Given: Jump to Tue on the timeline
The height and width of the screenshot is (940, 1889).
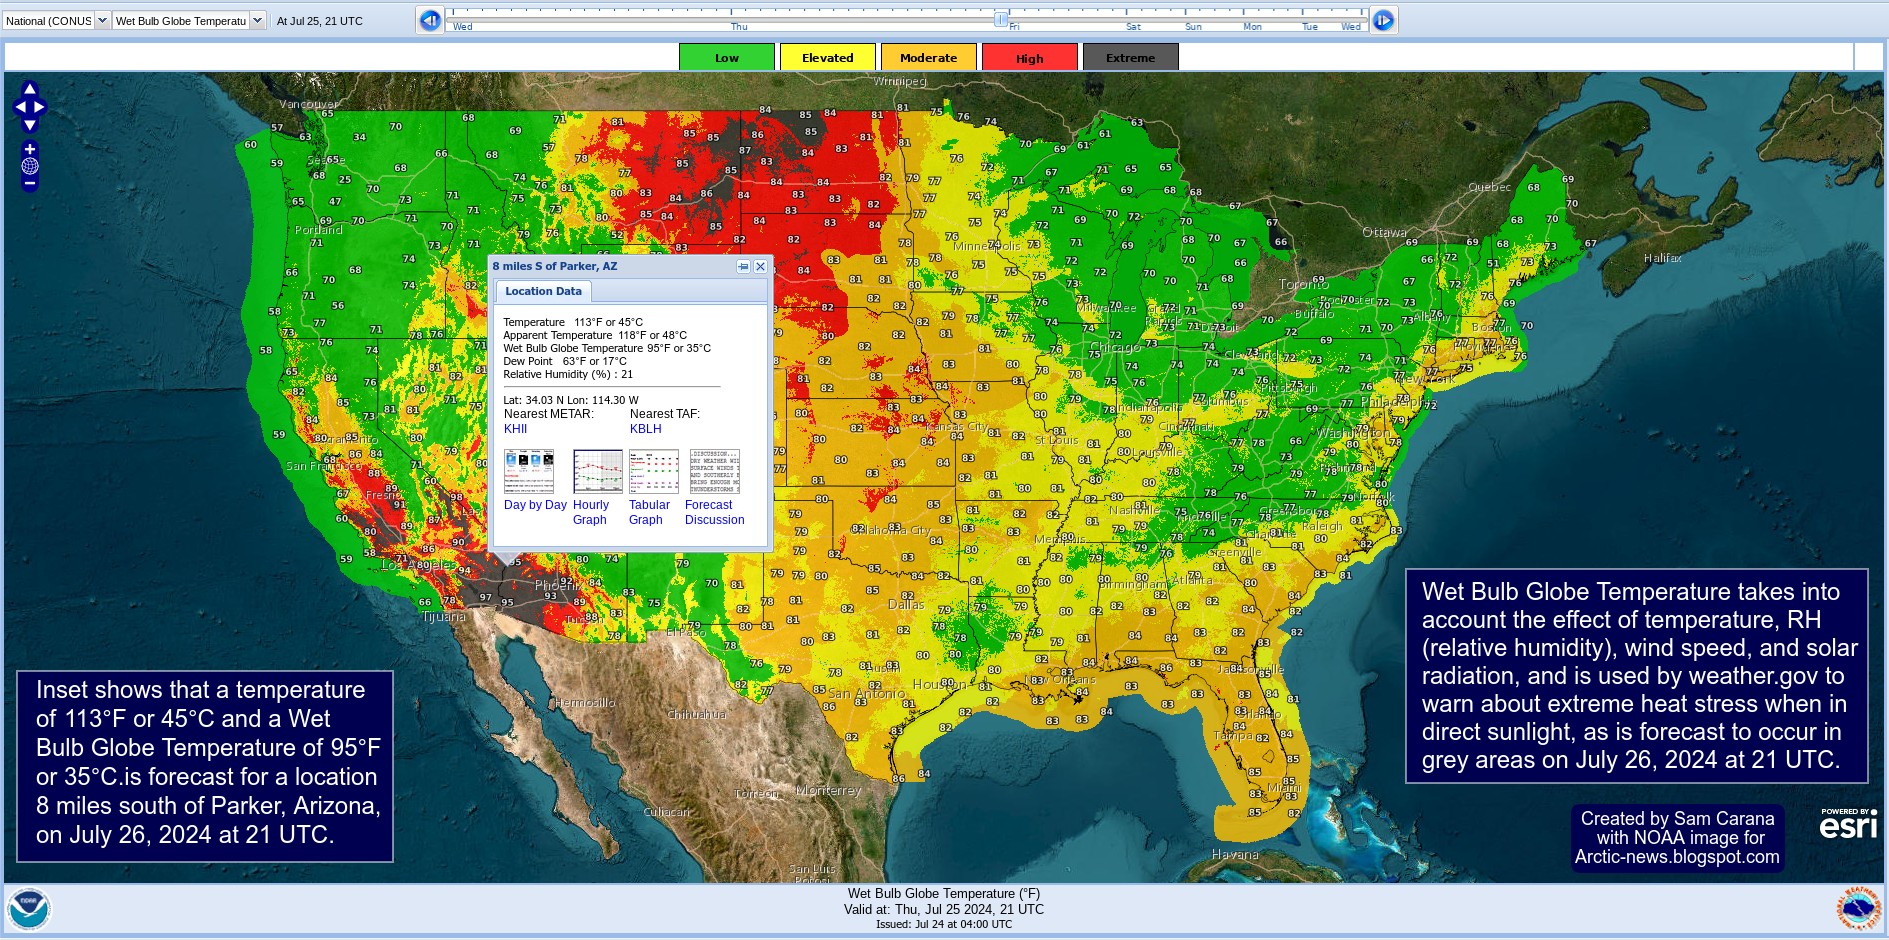Looking at the screenshot, I should (x=1310, y=27).
